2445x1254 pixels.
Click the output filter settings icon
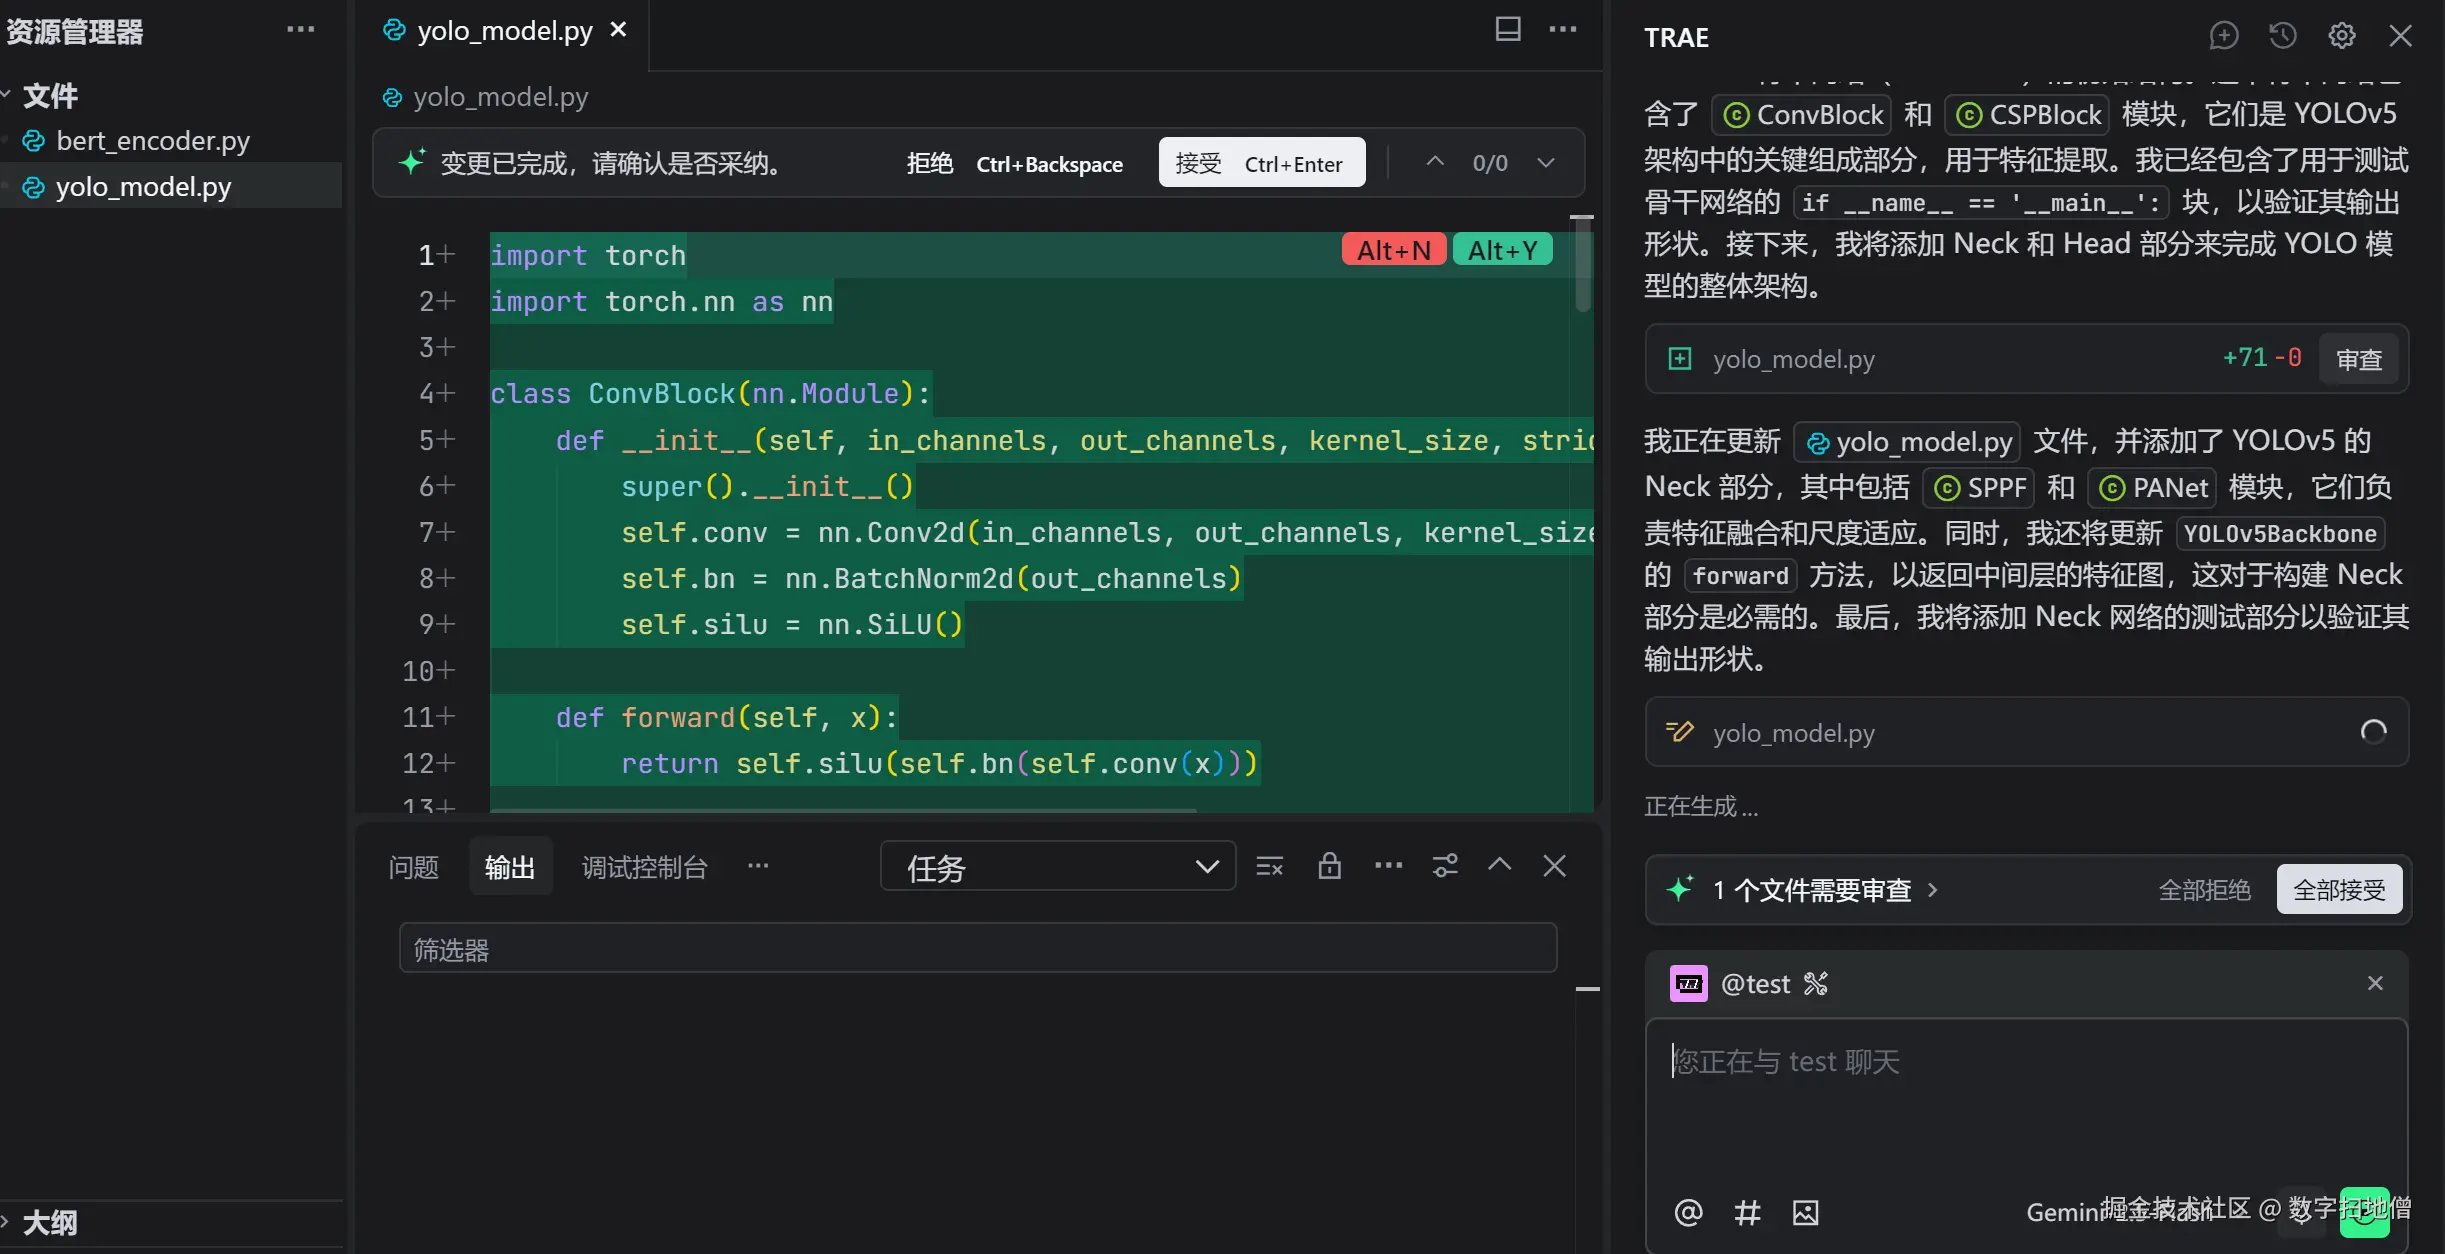pyautogui.click(x=1445, y=866)
